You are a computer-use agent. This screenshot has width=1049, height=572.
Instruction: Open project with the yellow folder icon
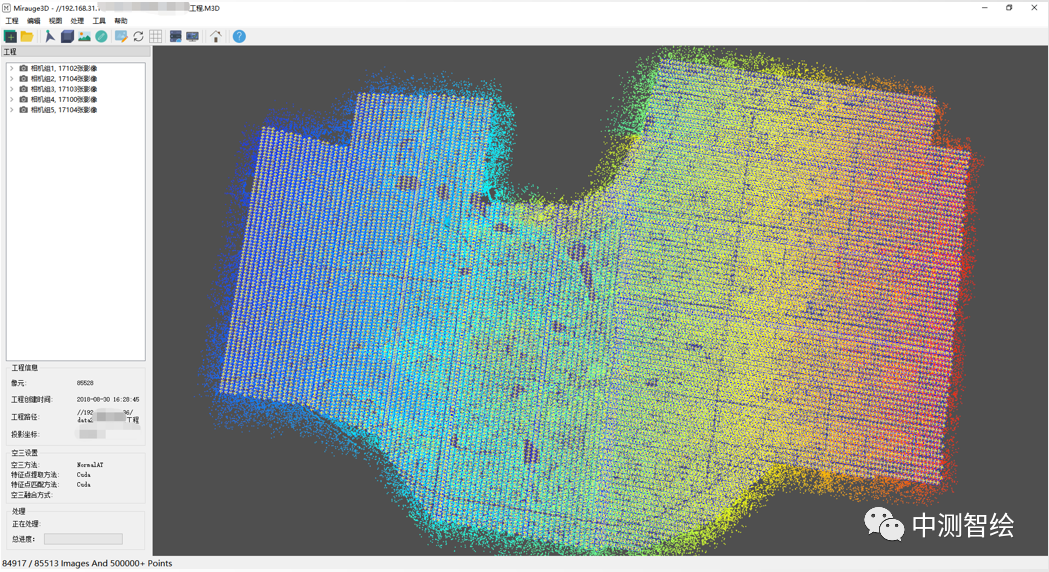coord(27,36)
